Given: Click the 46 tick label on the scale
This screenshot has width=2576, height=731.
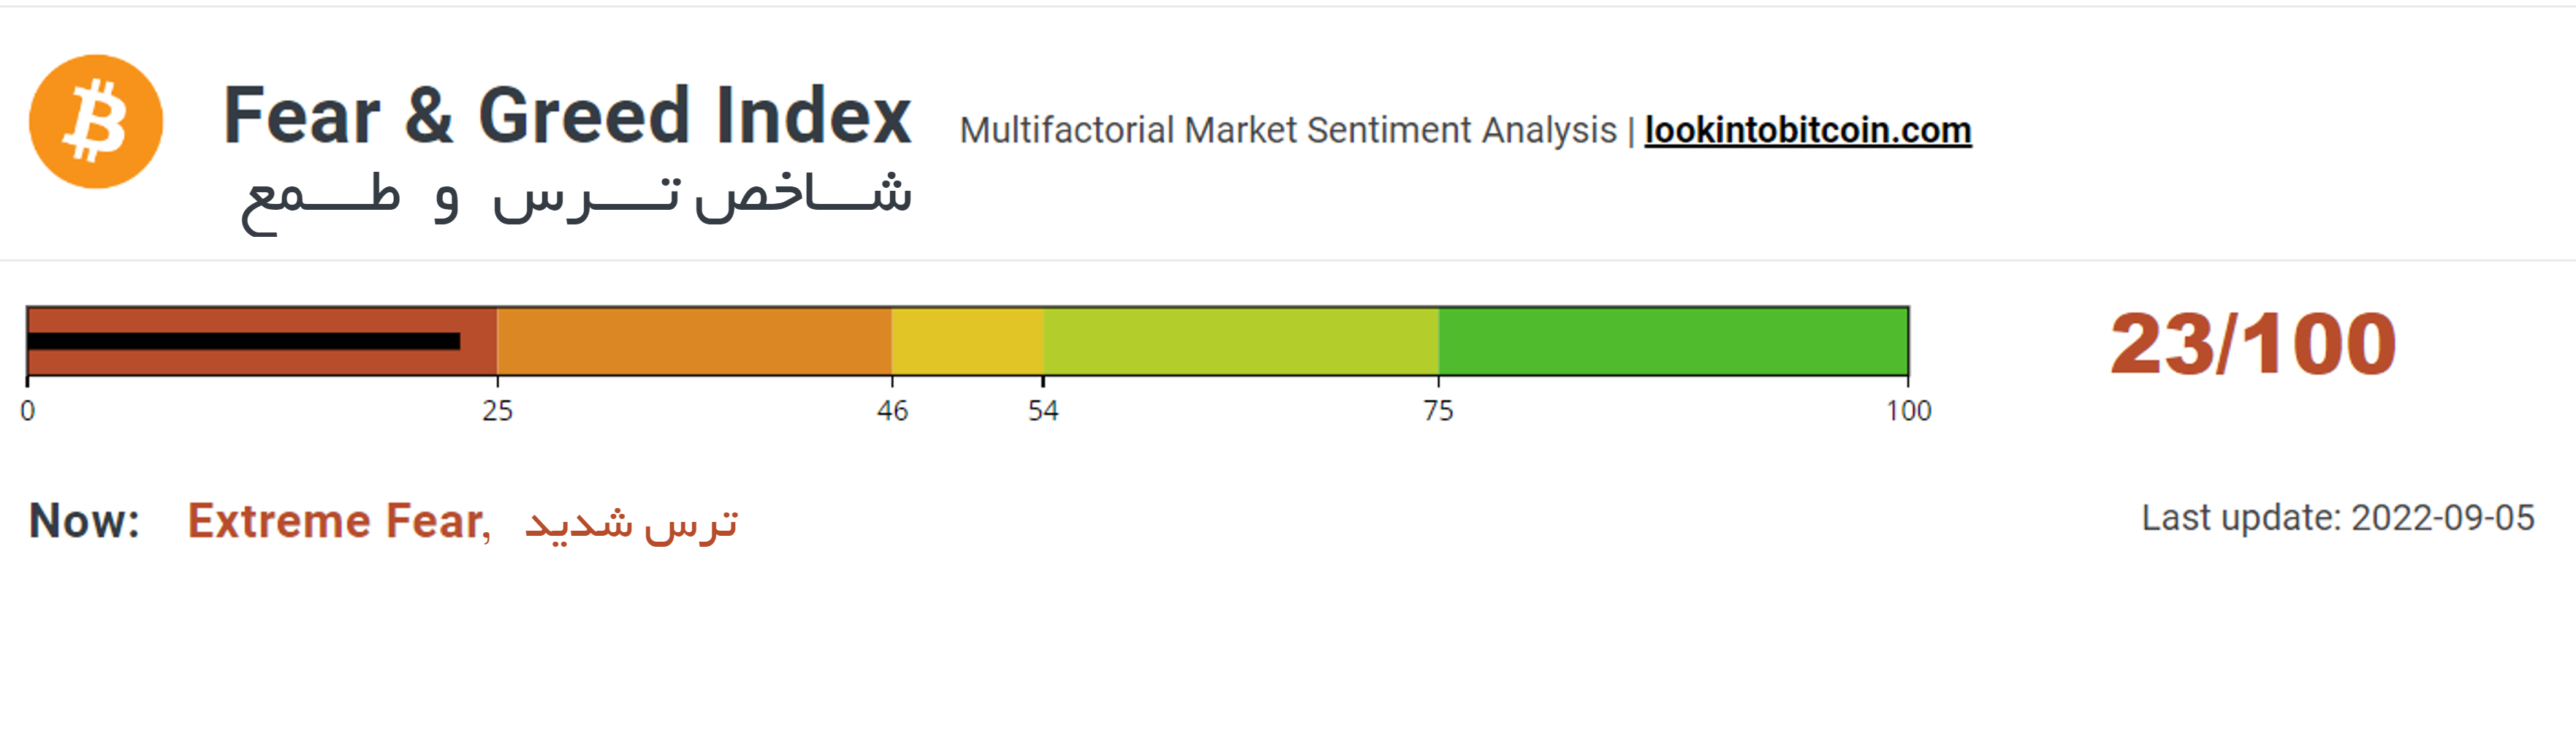Looking at the screenshot, I should click(892, 411).
